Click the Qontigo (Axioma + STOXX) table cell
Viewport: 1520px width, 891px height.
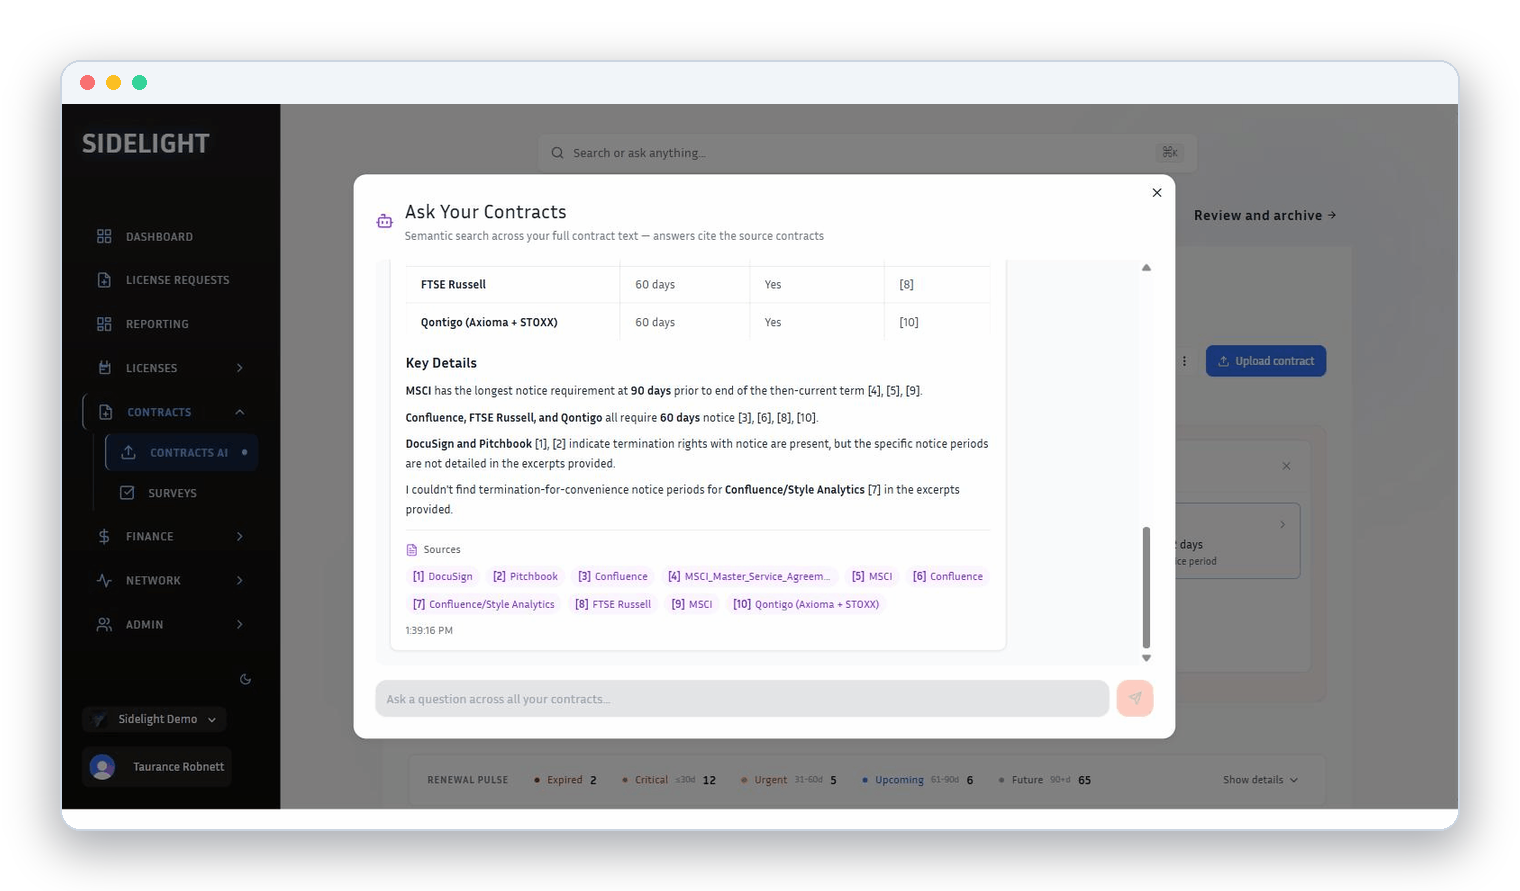coord(489,323)
